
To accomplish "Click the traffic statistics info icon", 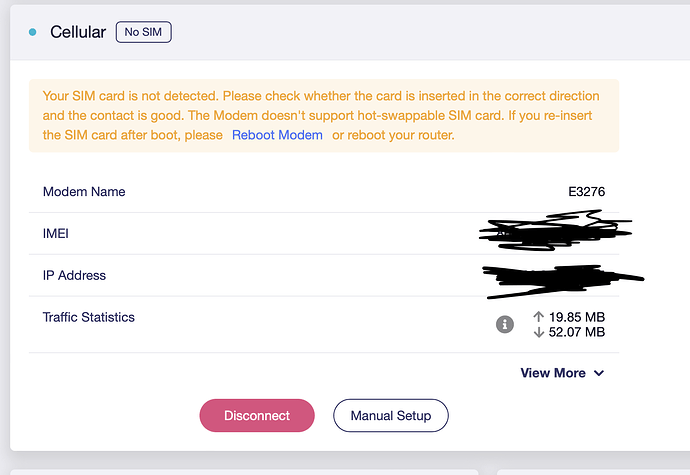I will 505,324.
